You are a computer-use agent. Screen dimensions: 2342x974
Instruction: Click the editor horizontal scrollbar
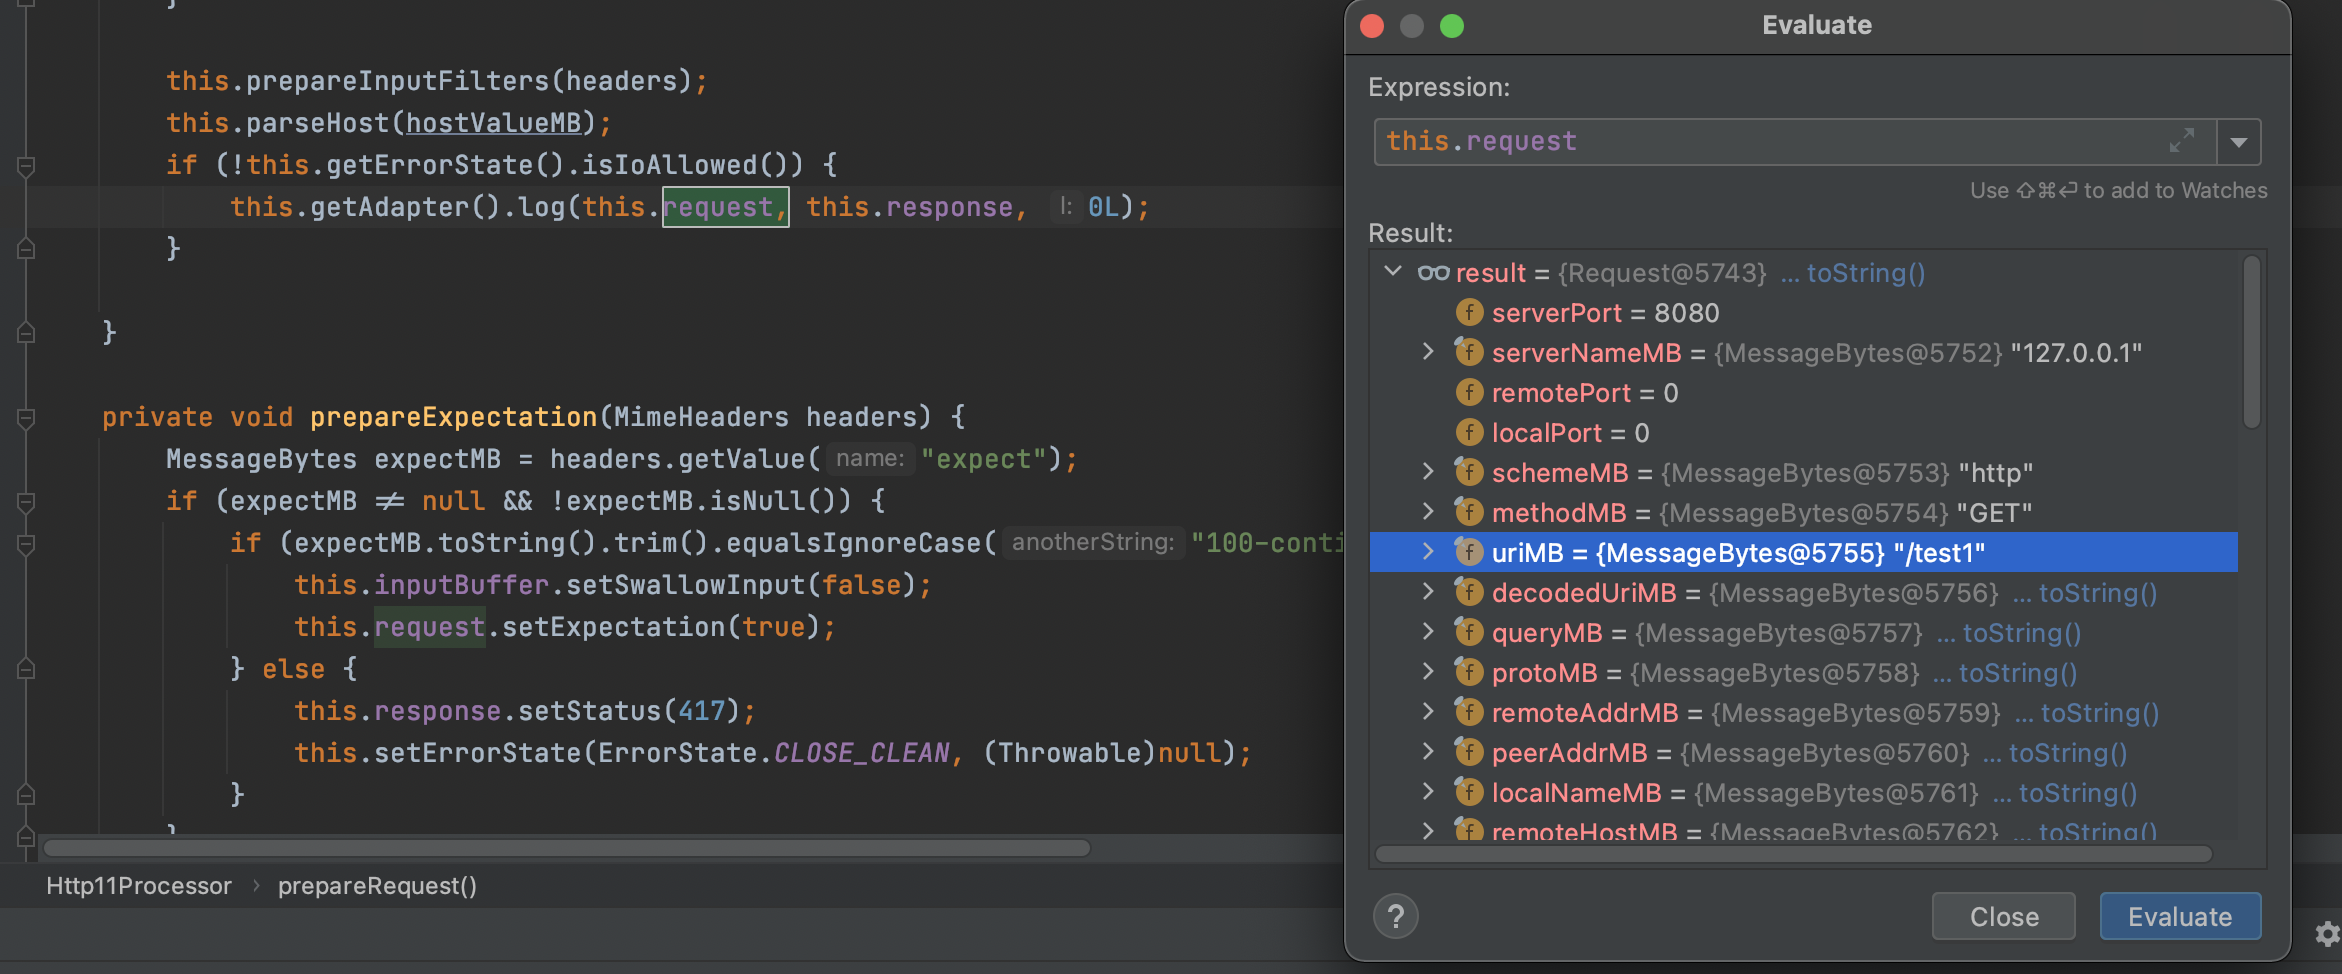(566, 848)
